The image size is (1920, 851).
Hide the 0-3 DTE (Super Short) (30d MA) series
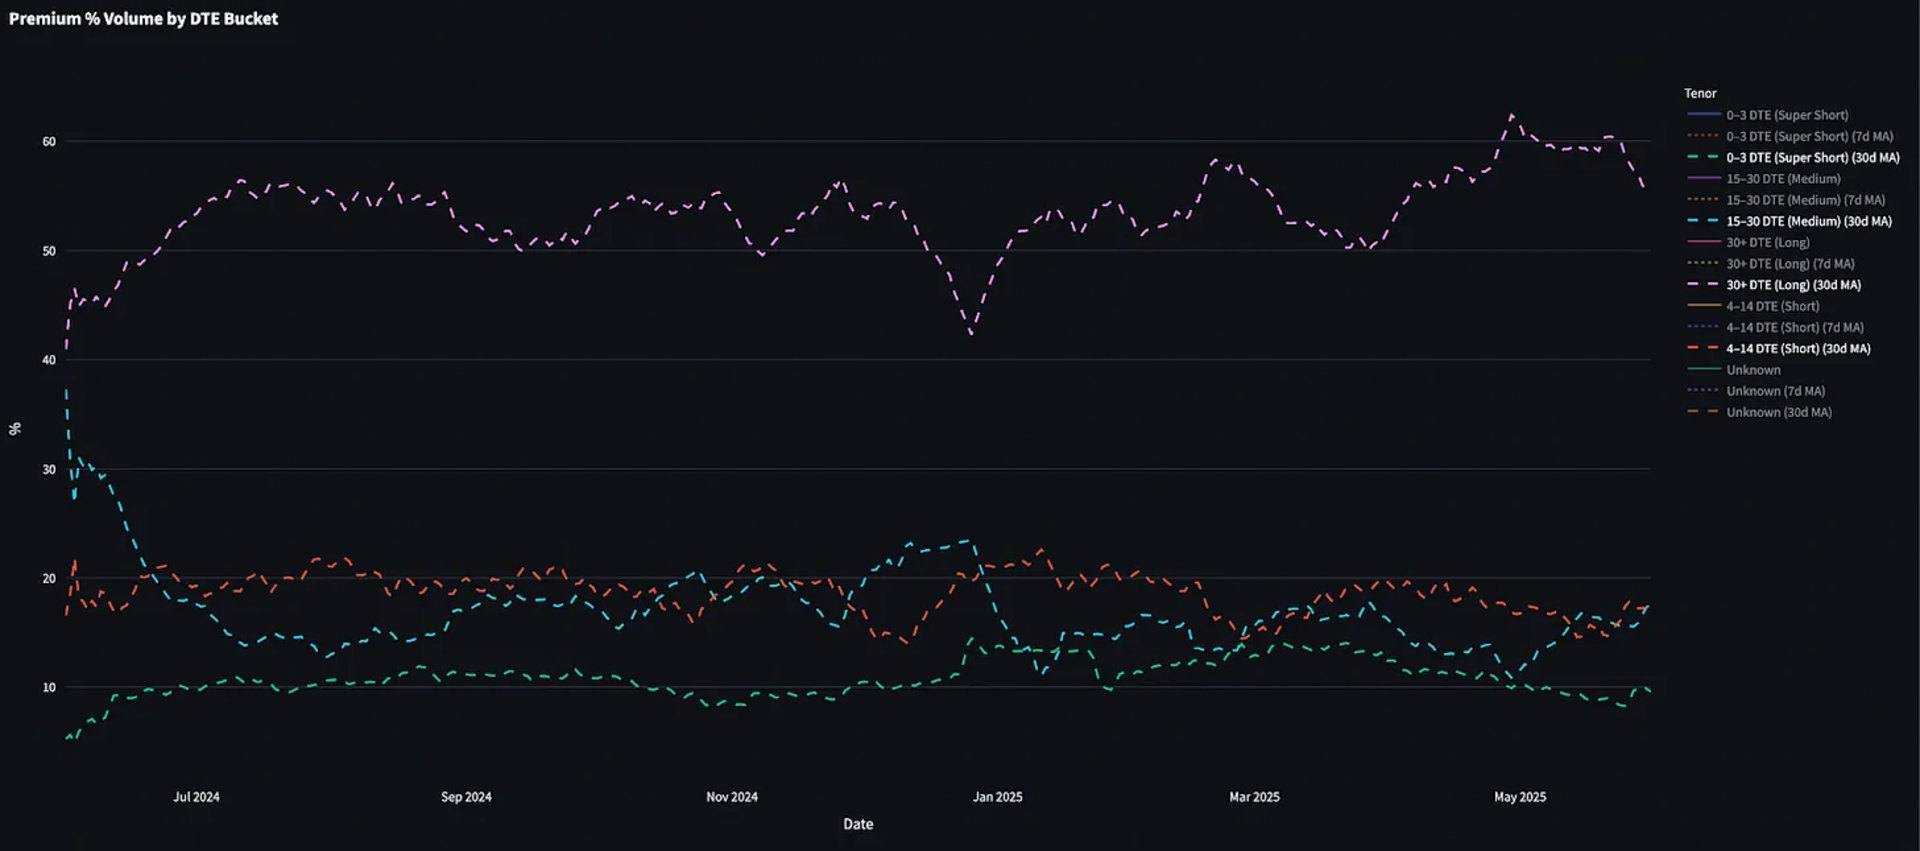tap(1793, 157)
